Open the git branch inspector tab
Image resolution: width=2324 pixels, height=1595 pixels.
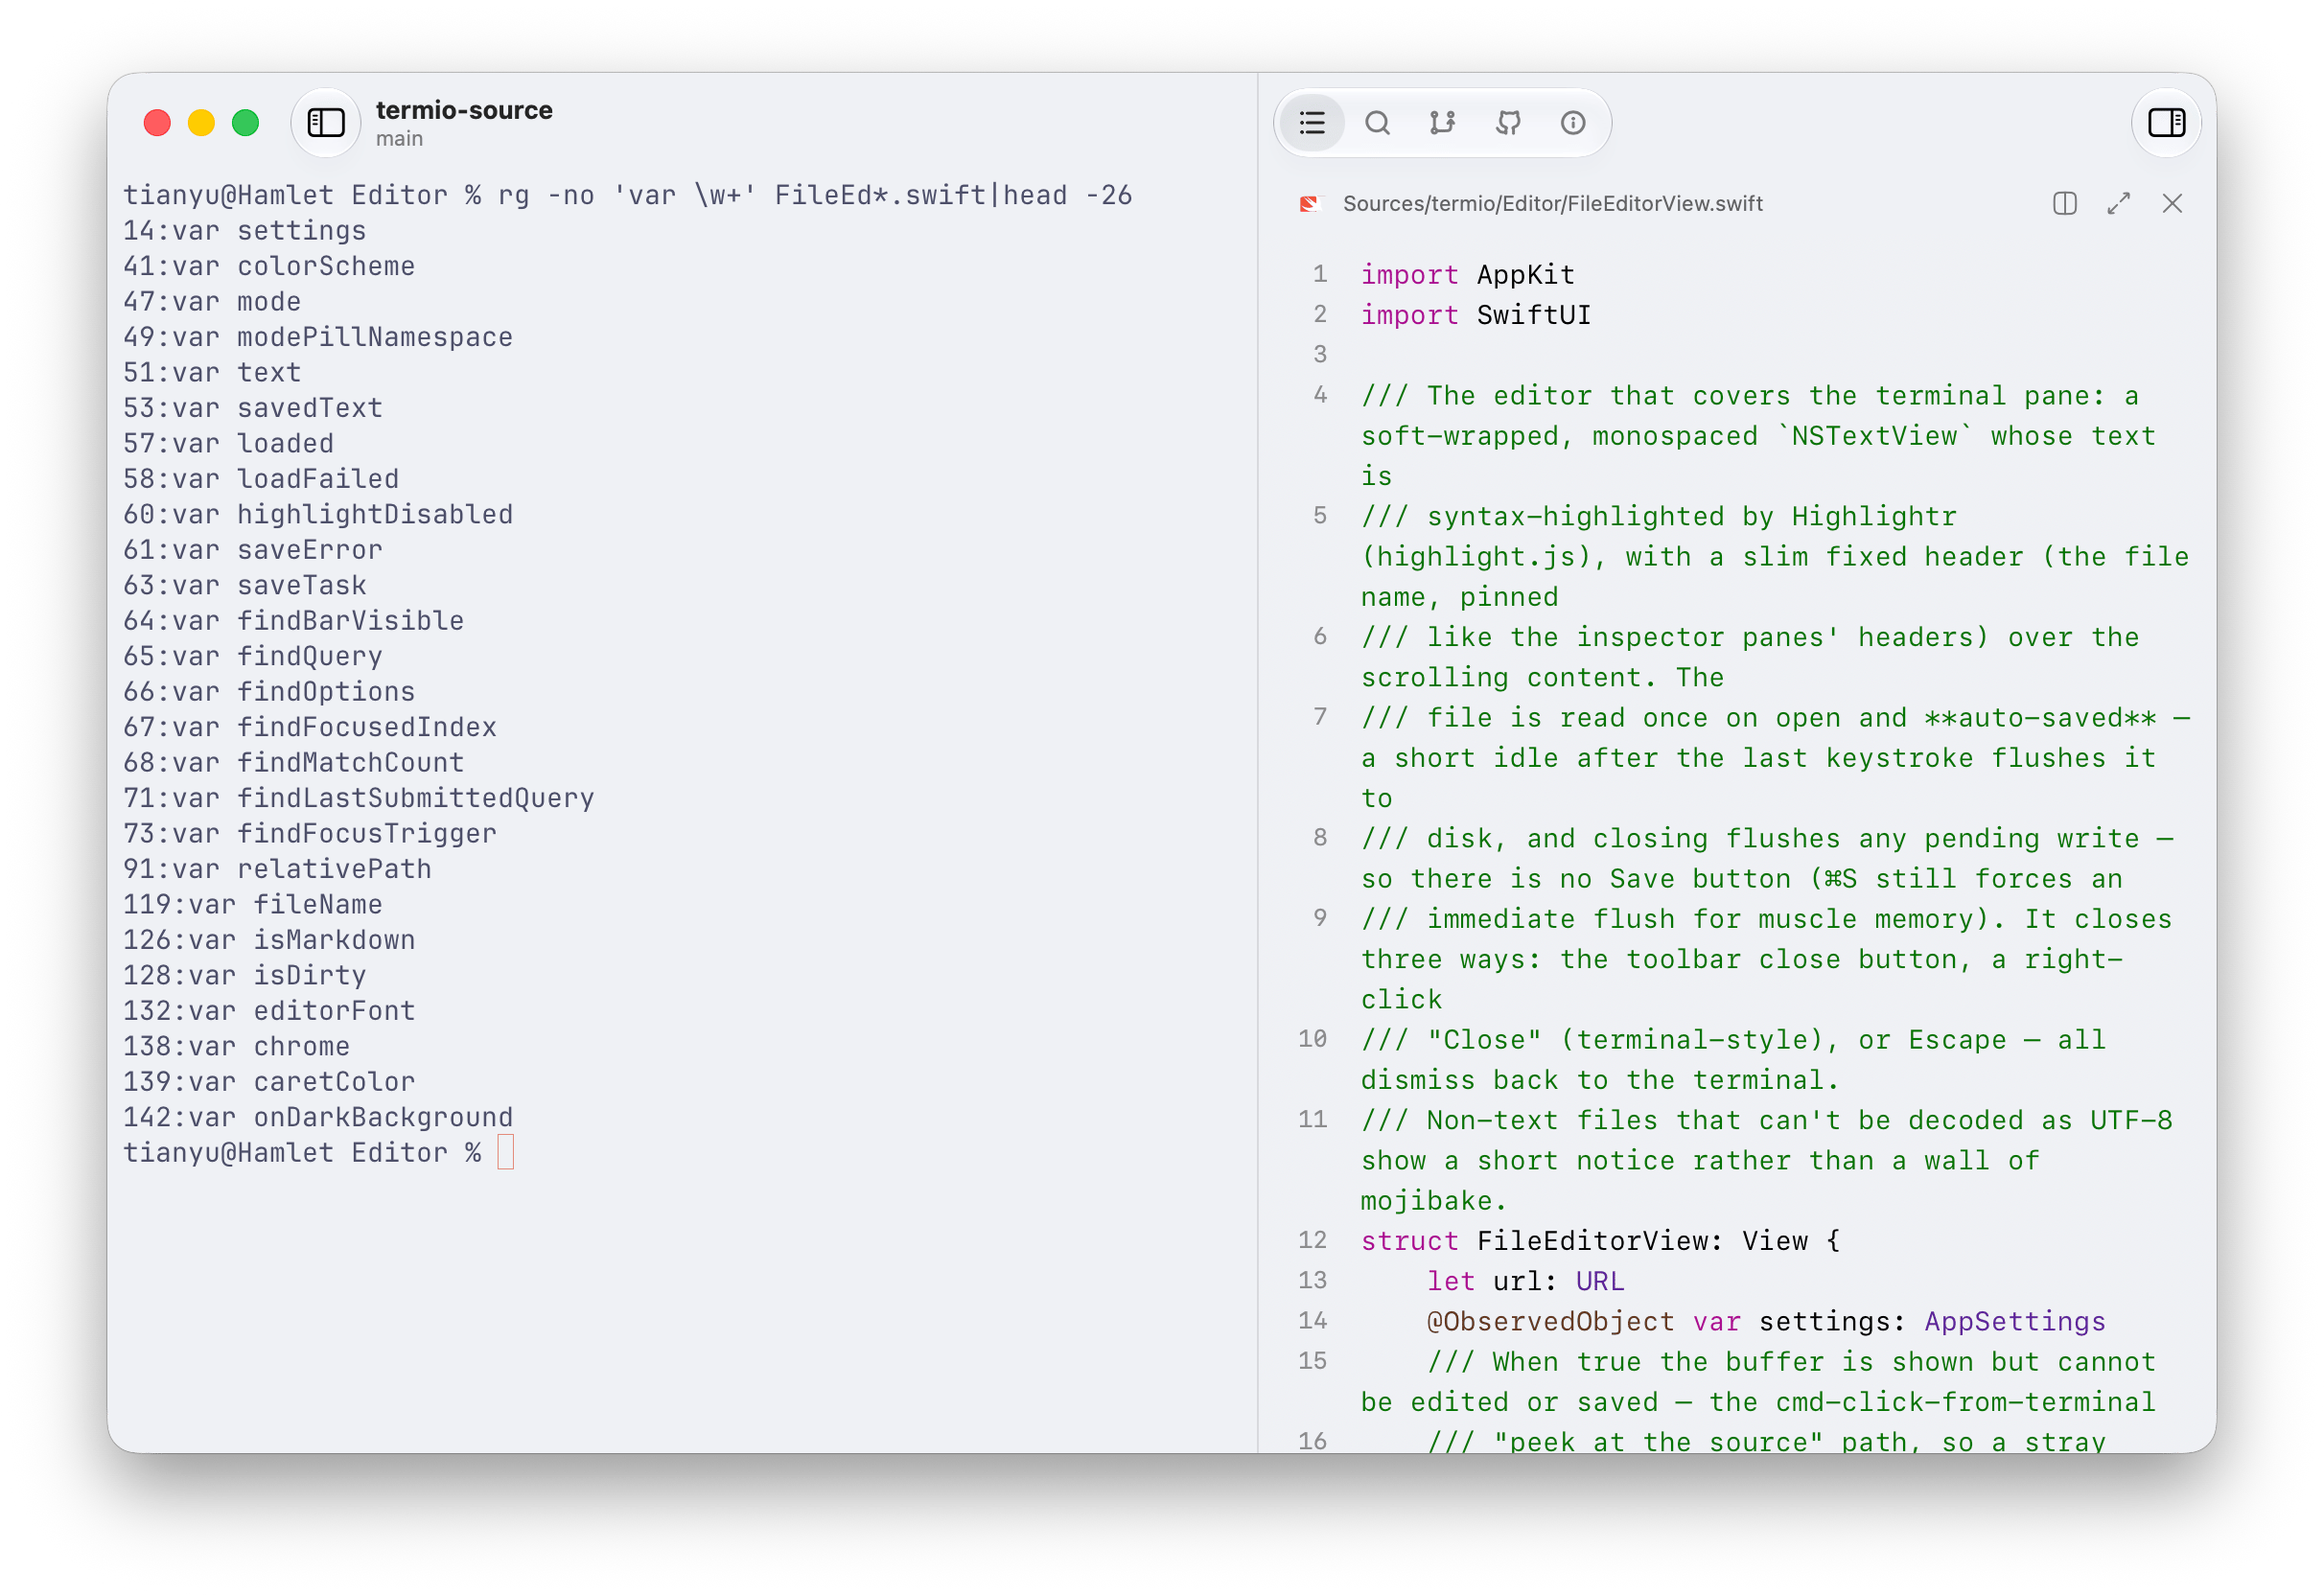[1442, 123]
